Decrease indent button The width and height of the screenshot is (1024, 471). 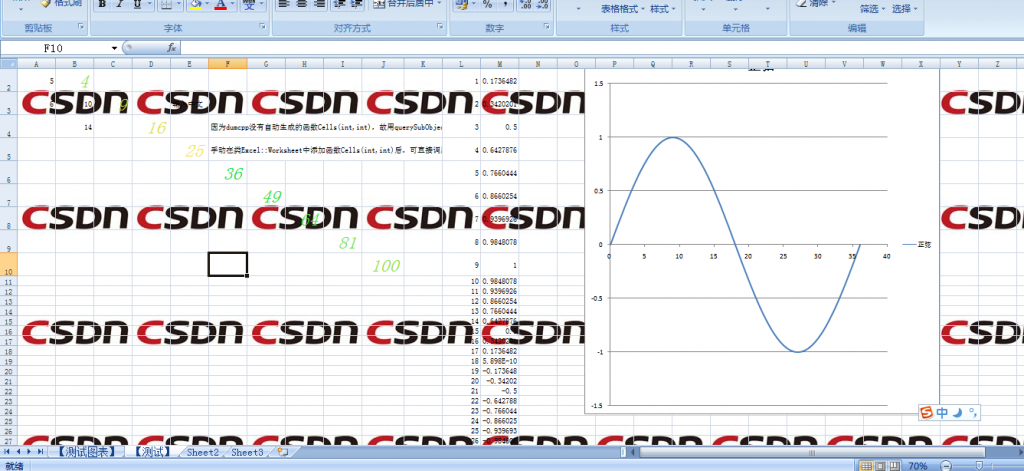point(339,5)
